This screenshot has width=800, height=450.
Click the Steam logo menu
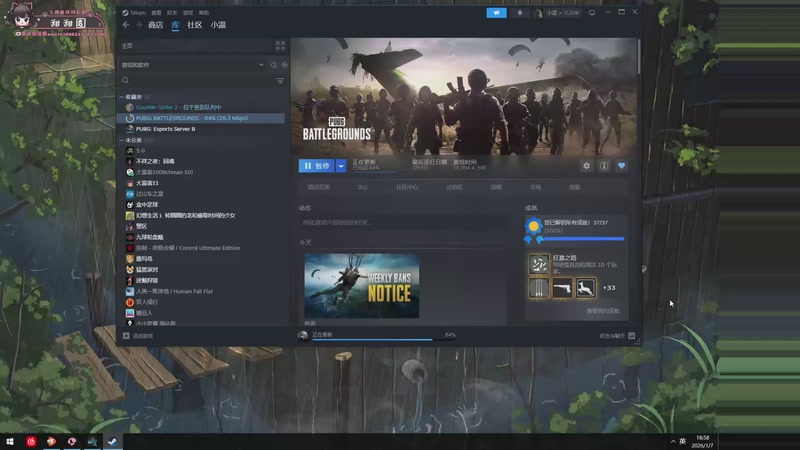(134, 13)
